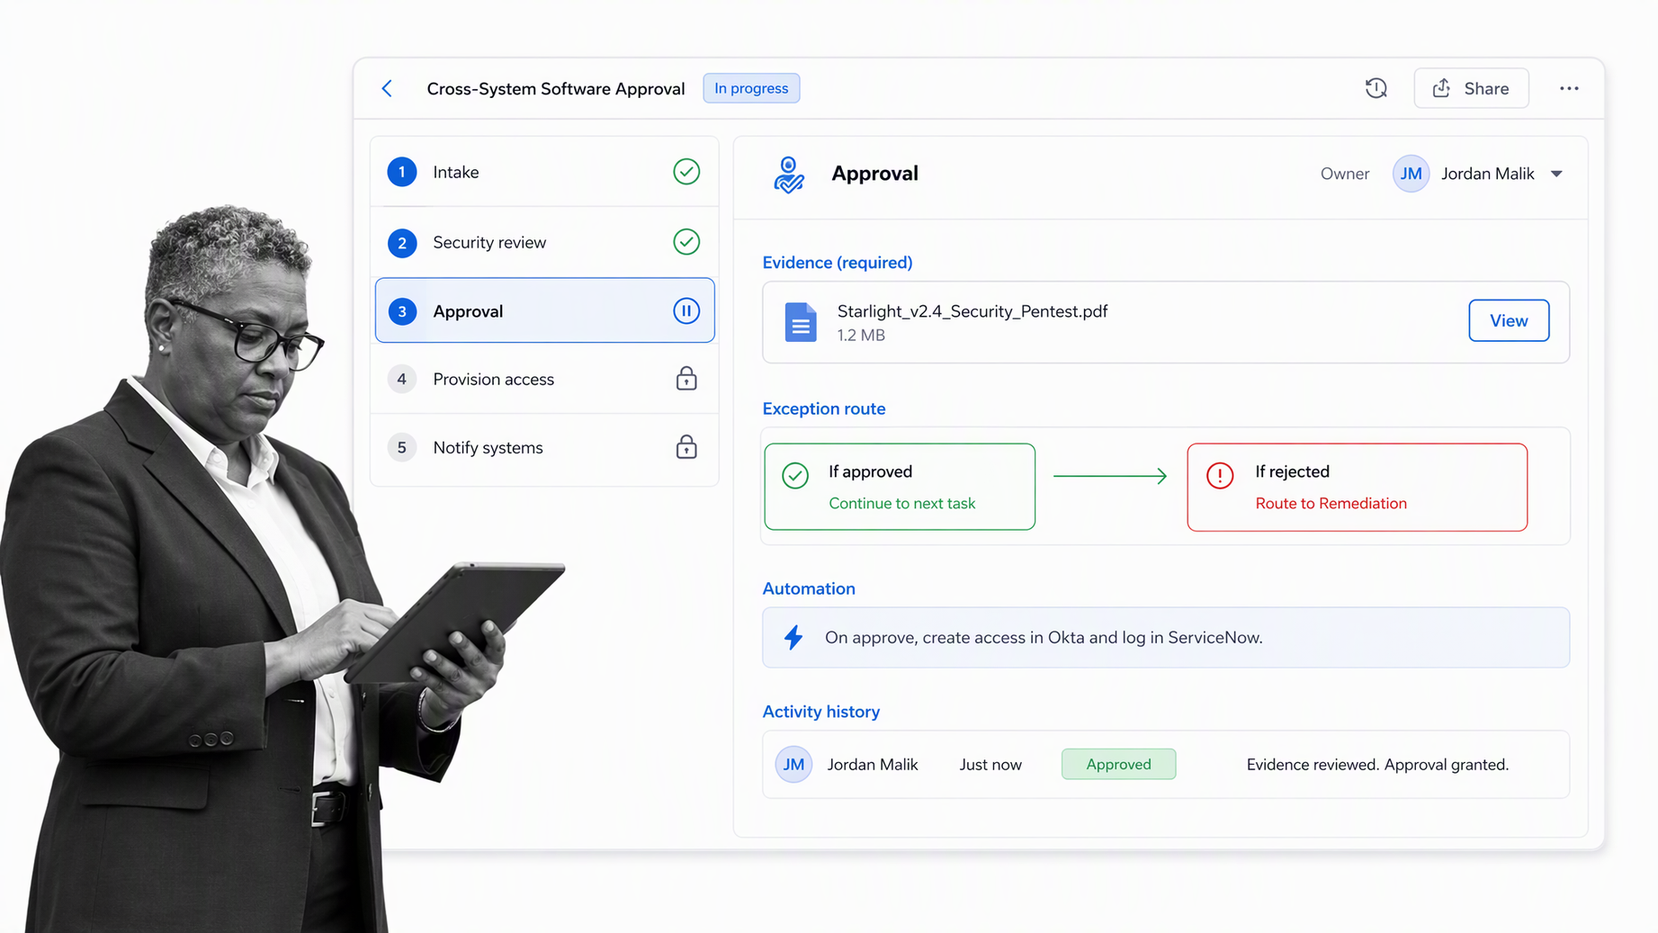Image resolution: width=1658 pixels, height=933 pixels.
Task: Click the Approval badge hand icon
Action: 788,174
